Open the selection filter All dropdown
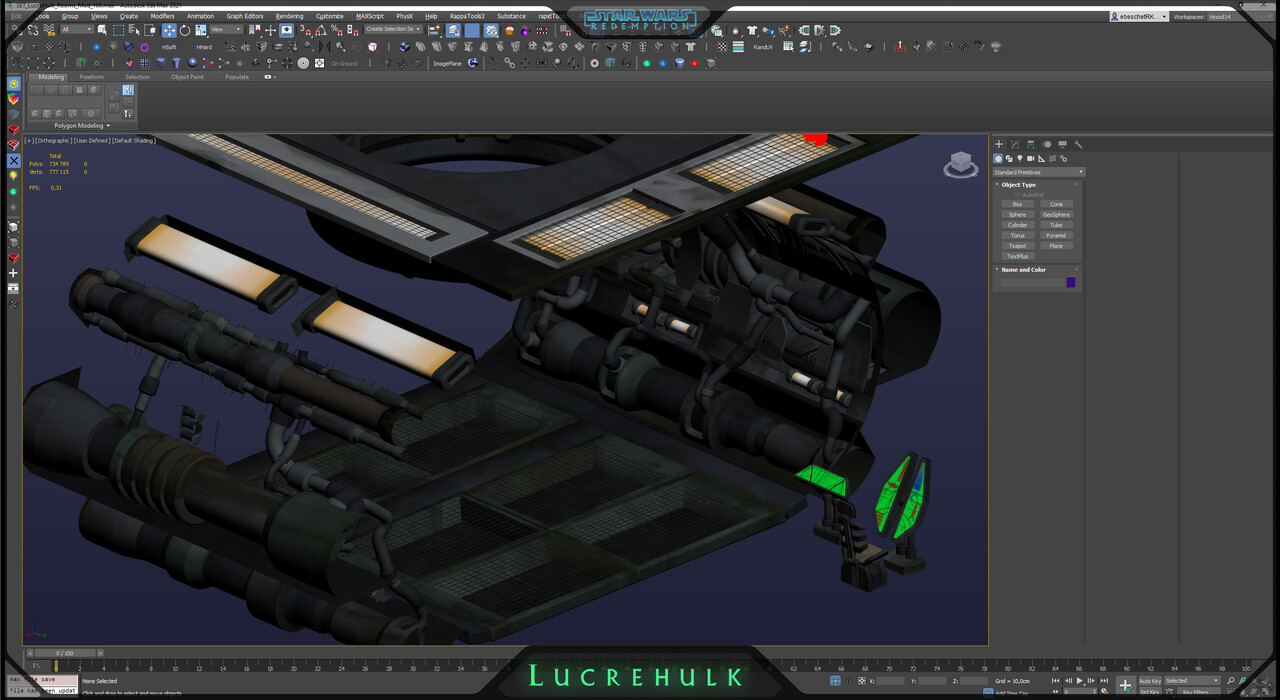 (x=77, y=30)
